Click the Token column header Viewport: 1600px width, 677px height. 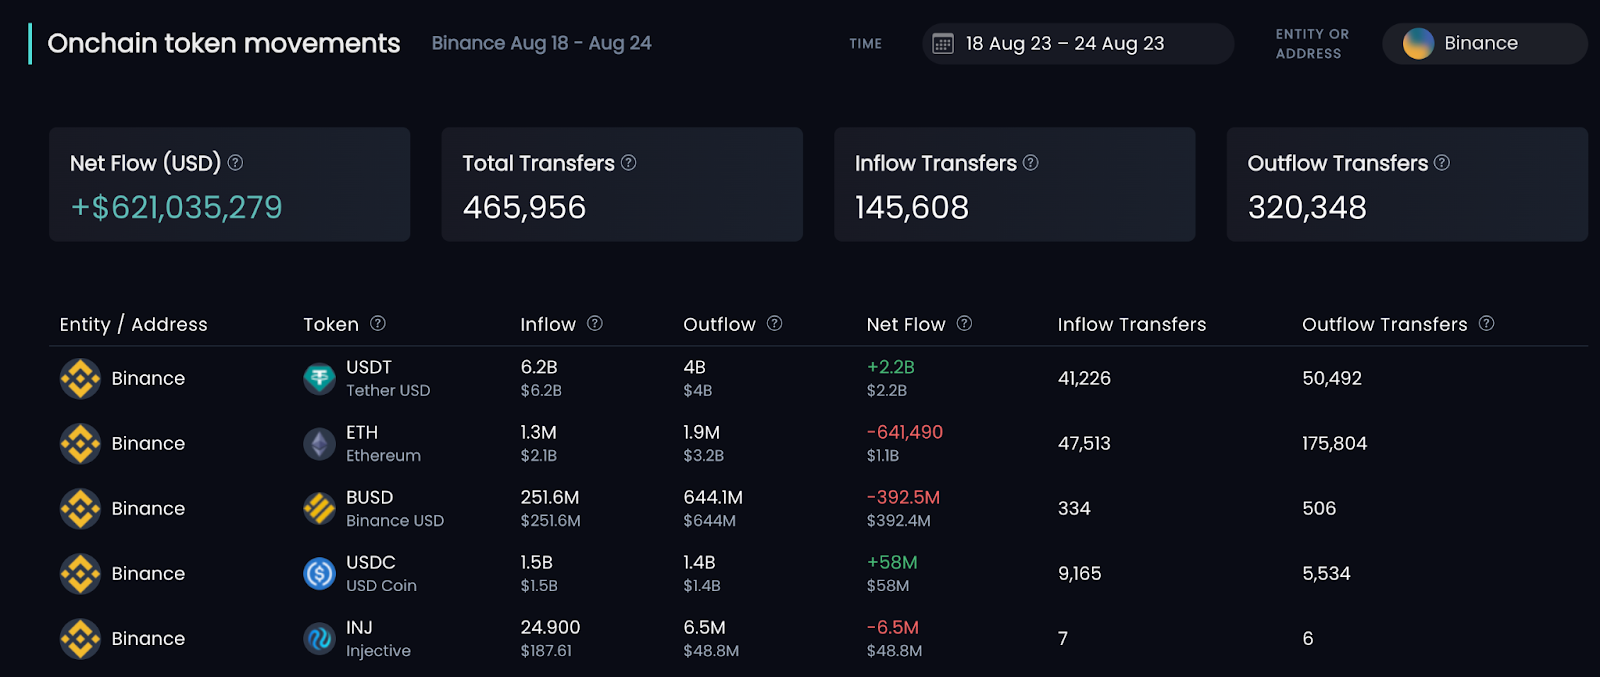(x=331, y=324)
